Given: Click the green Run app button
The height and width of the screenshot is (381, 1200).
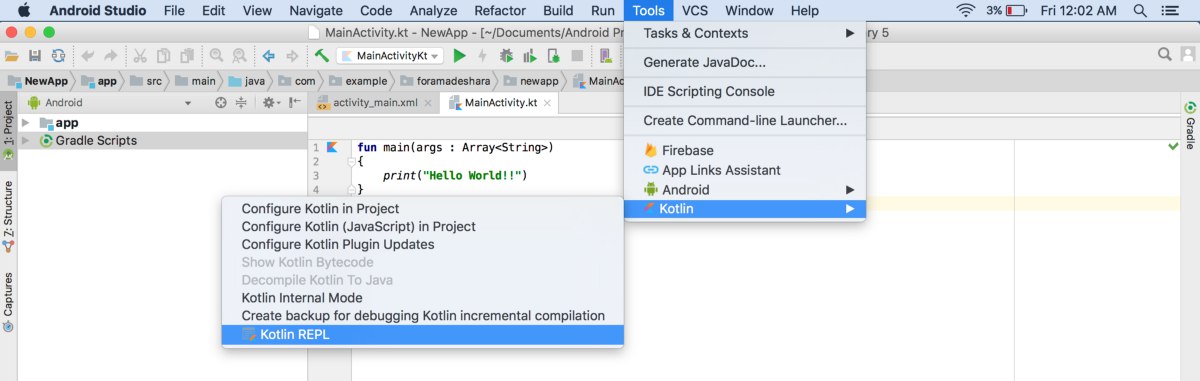Looking at the screenshot, I should [x=459, y=55].
